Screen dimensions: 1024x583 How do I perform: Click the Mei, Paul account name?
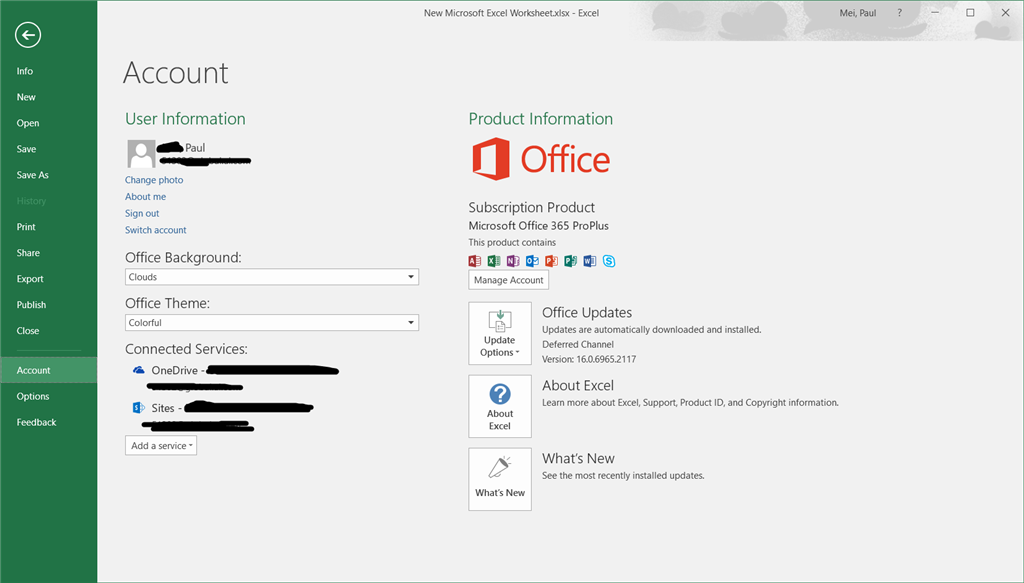click(x=857, y=13)
